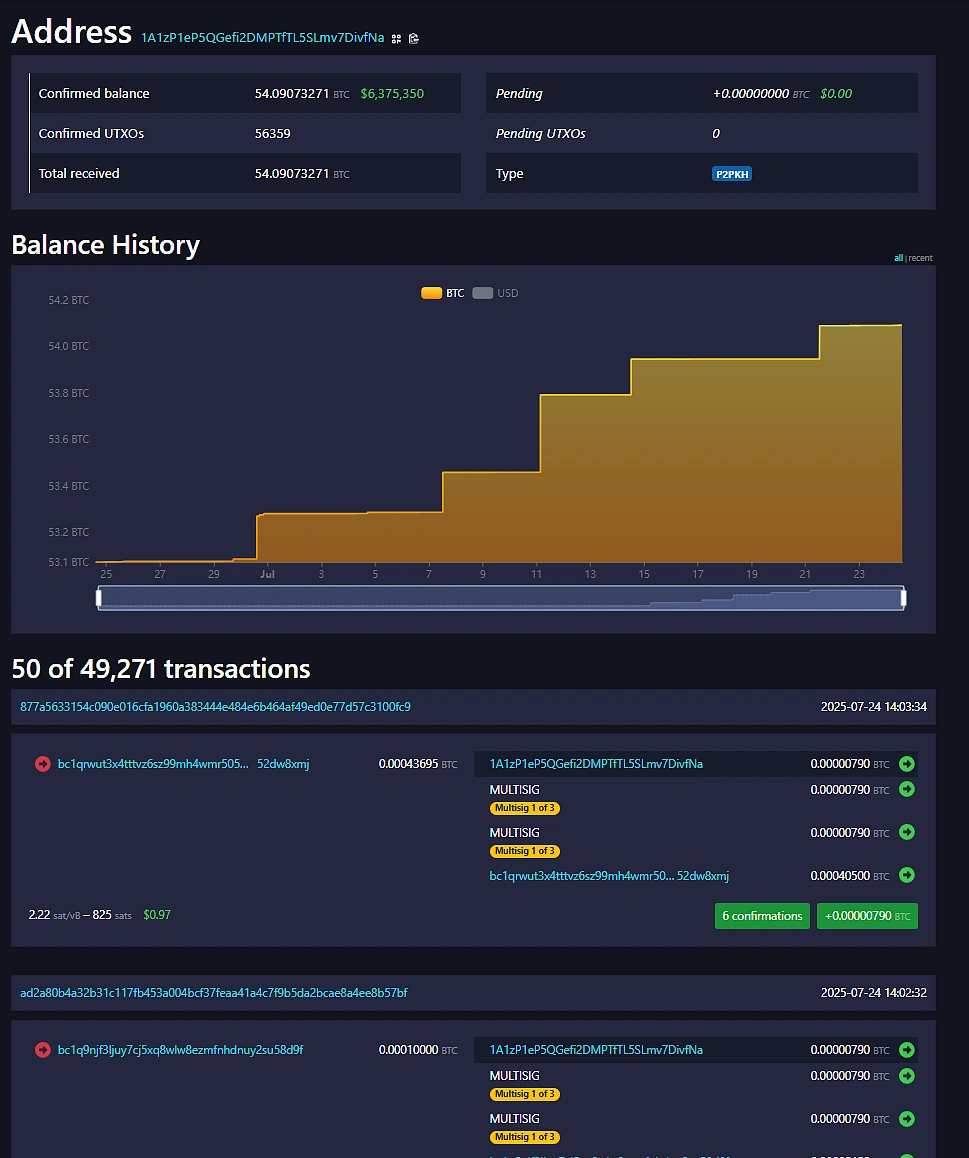Toggle the BTC series in the chart legend

441,292
